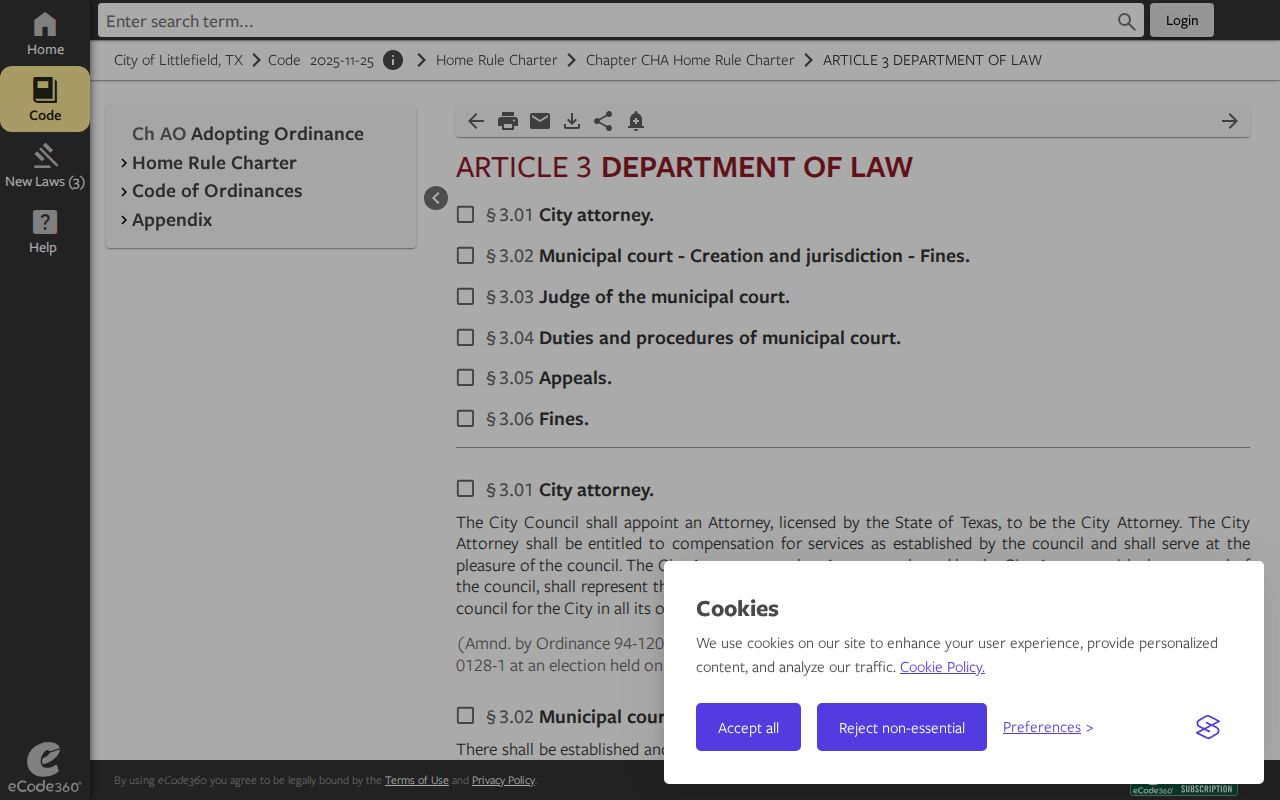
Task: Expand Appendix tree node
Action: (124, 220)
